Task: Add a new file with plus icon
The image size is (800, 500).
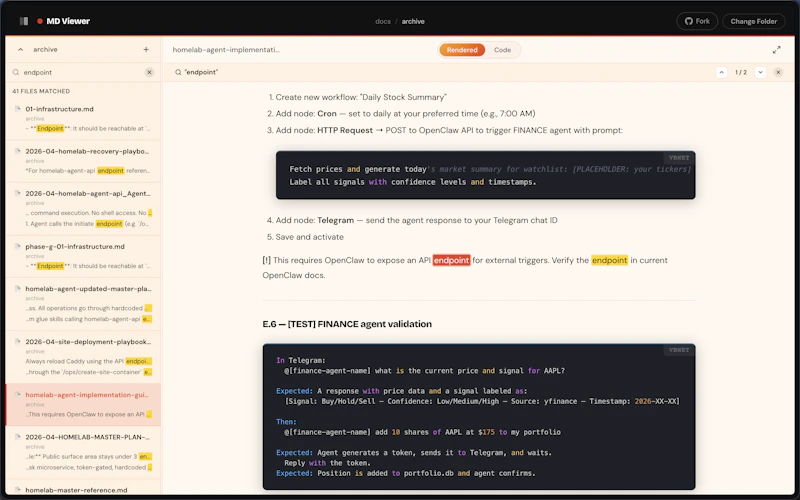Action: 146,49
